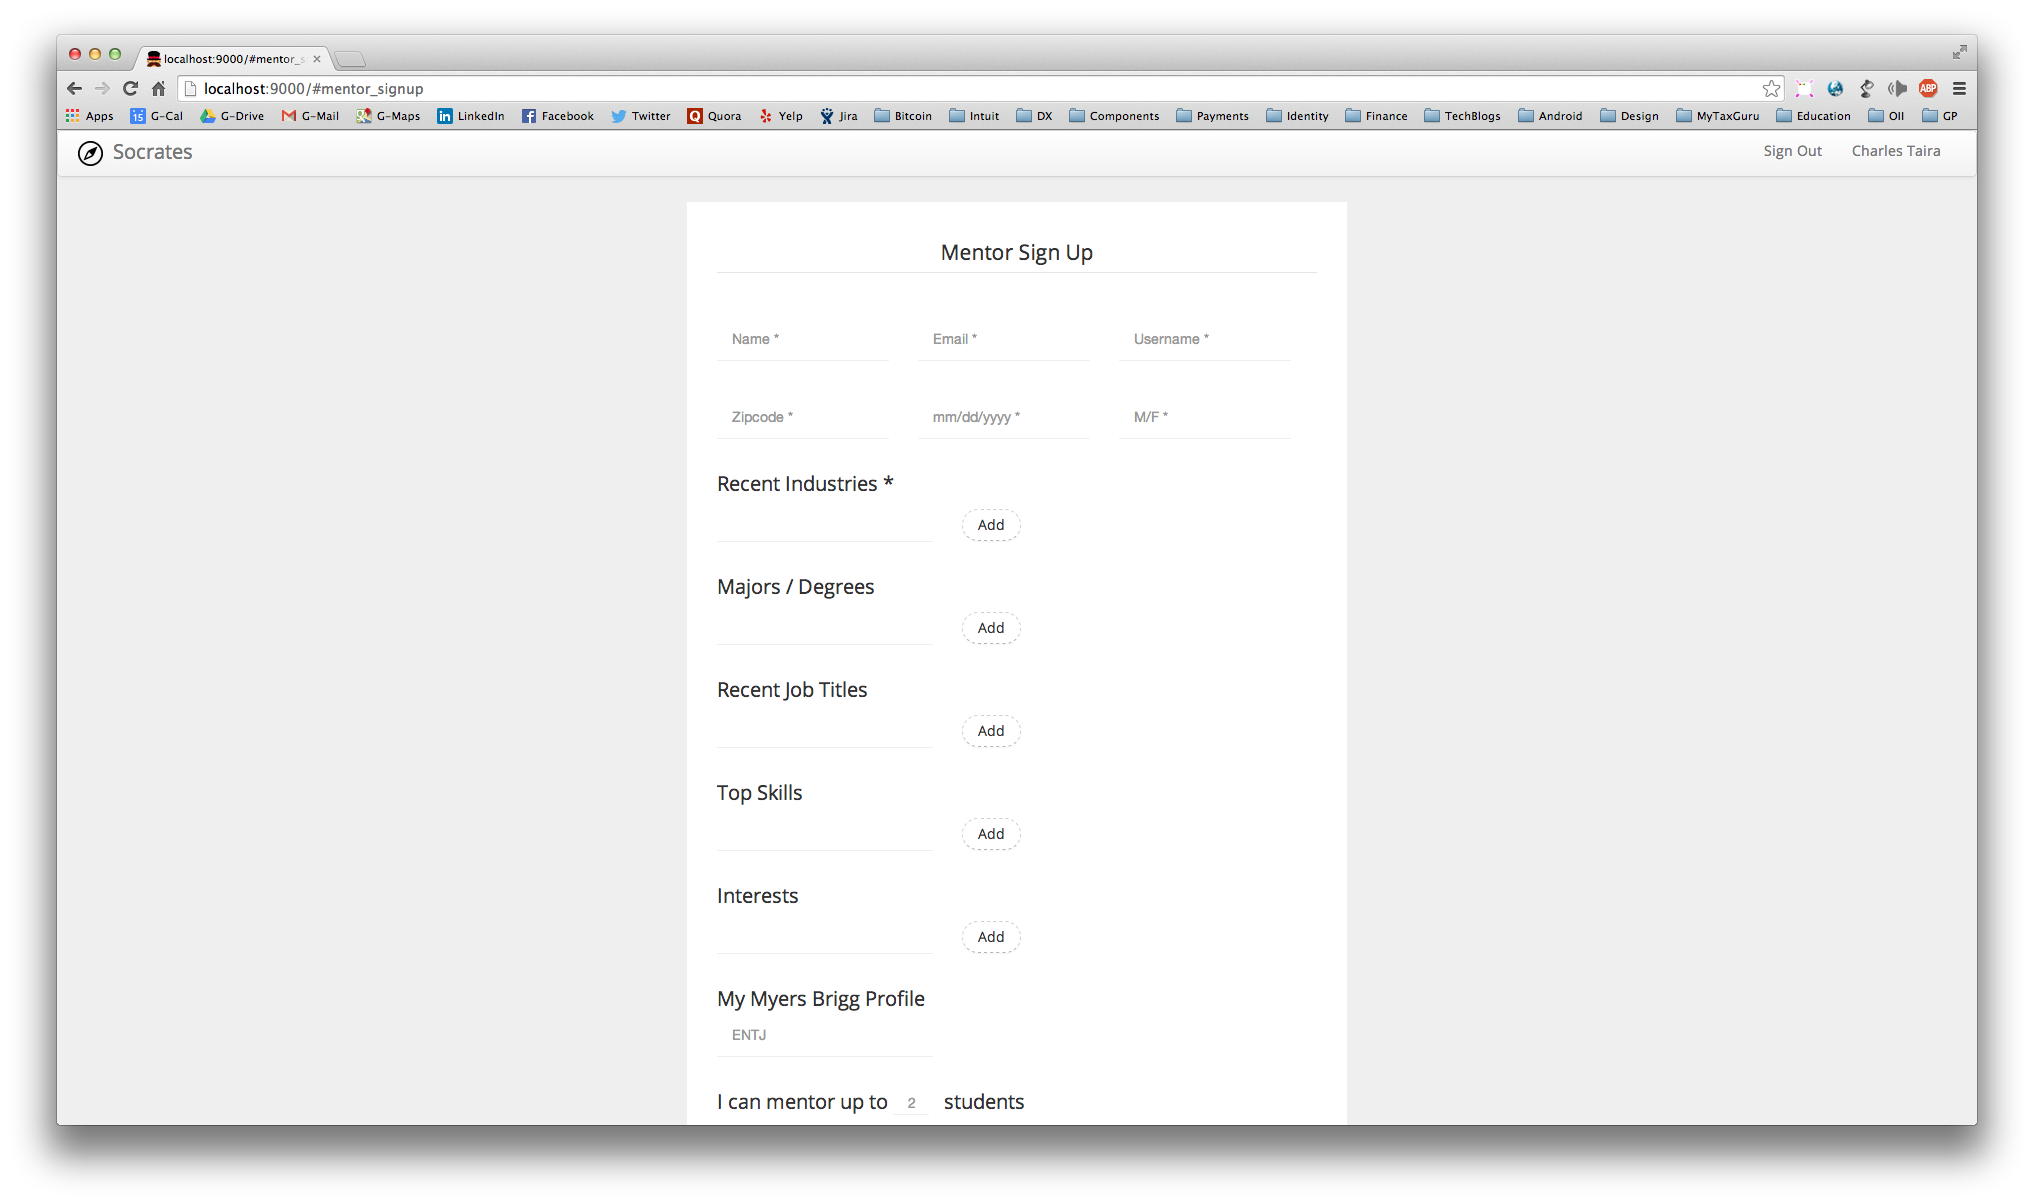Open the LinkedIn bookmark
2034x1204 pixels.
coord(471,116)
